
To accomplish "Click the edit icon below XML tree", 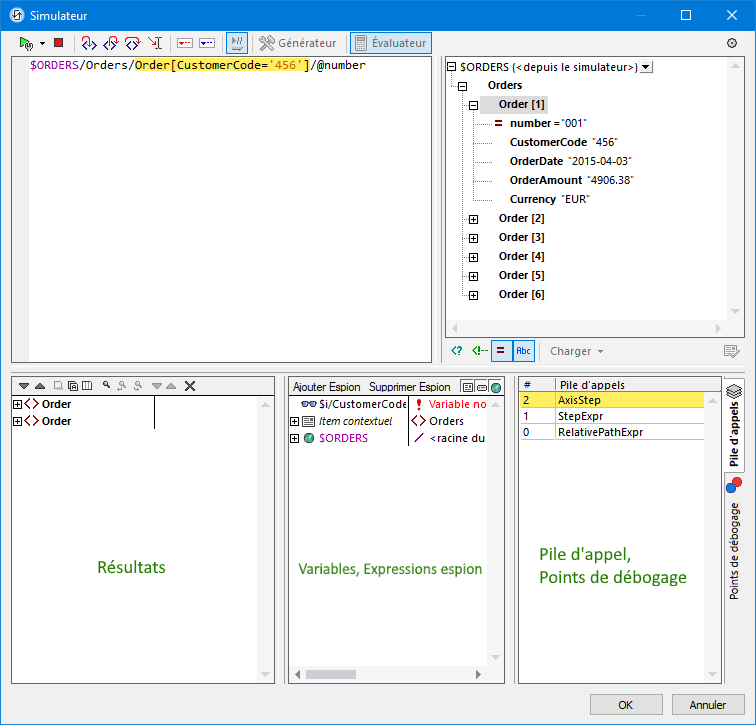I will [732, 351].
